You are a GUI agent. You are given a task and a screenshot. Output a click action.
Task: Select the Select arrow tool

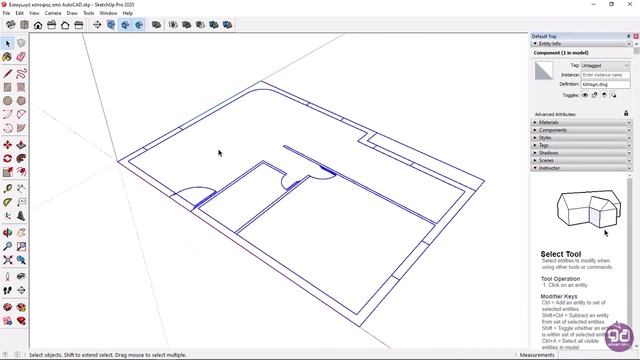coord(8,43)
